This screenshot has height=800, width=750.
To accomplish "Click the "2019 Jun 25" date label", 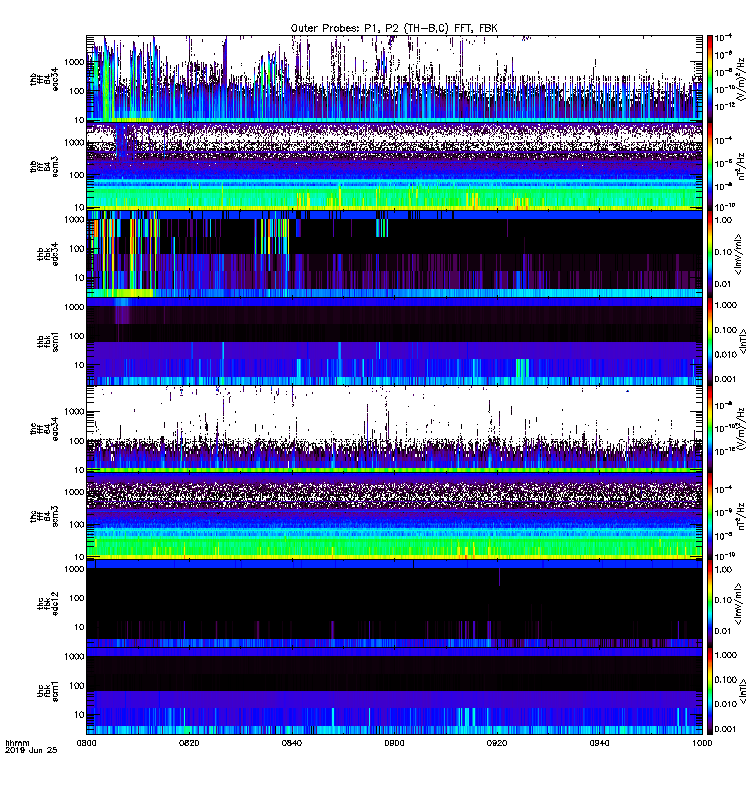I will (x=31, y=750).
